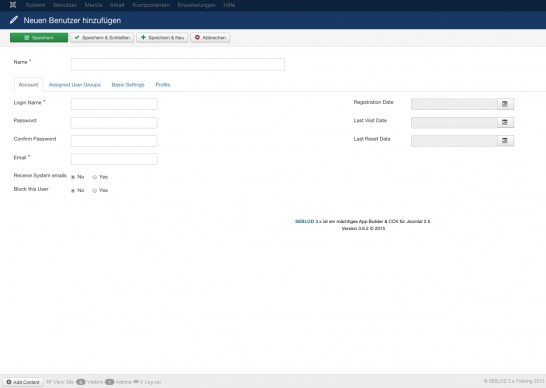Open the Registration Date calendar picker

[505, 104]
